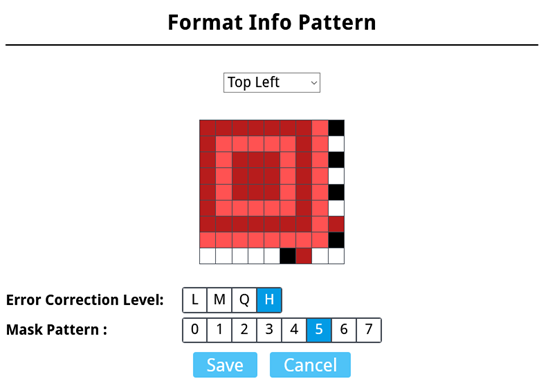
Task: Choose mask pattern 2
Action: click(244, 330)
